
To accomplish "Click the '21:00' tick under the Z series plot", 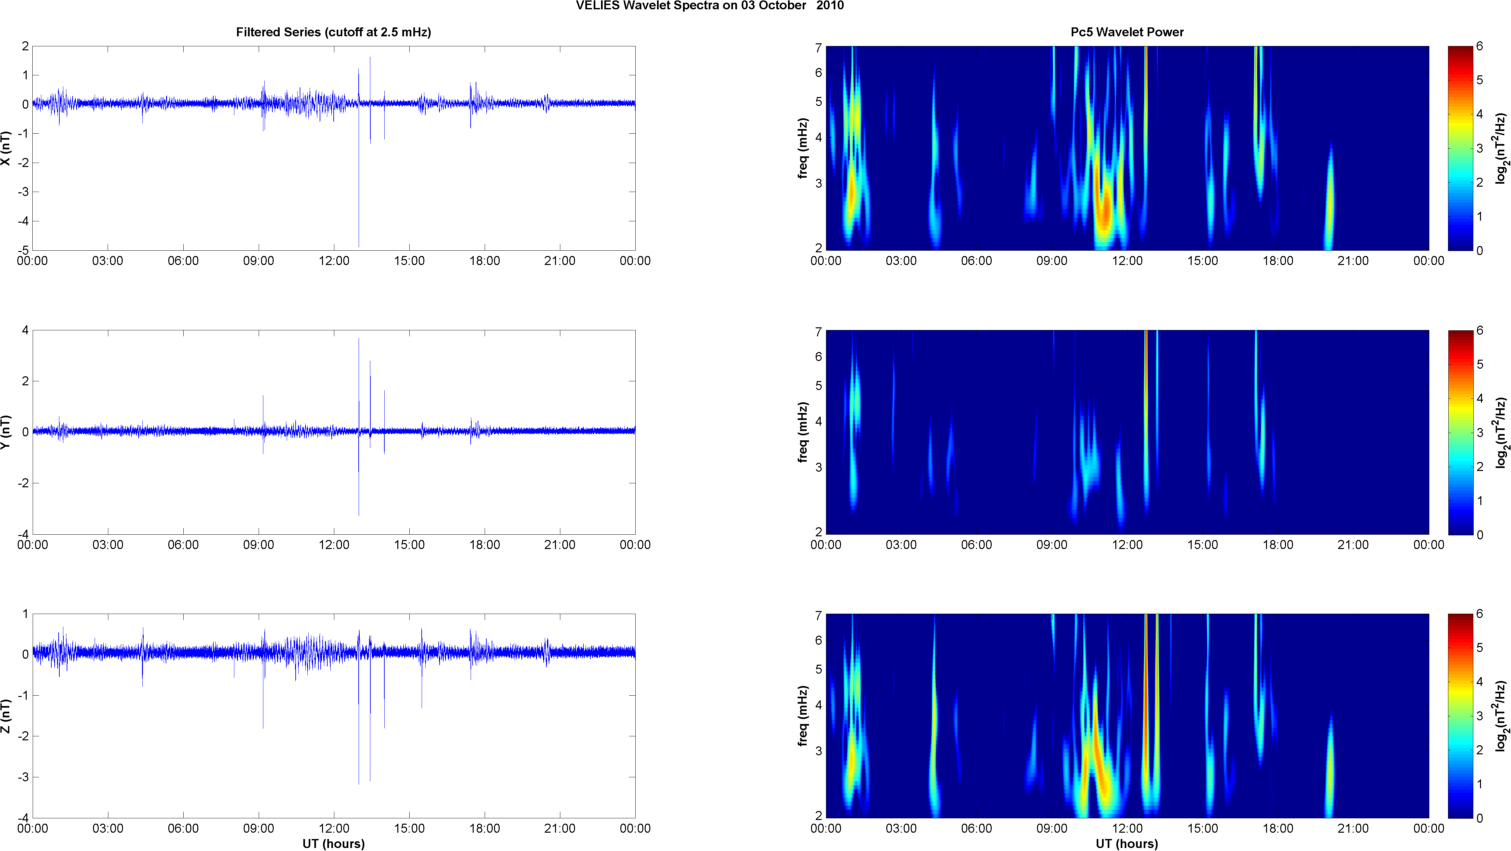I will pyautogui.click(x=560, y=828).
